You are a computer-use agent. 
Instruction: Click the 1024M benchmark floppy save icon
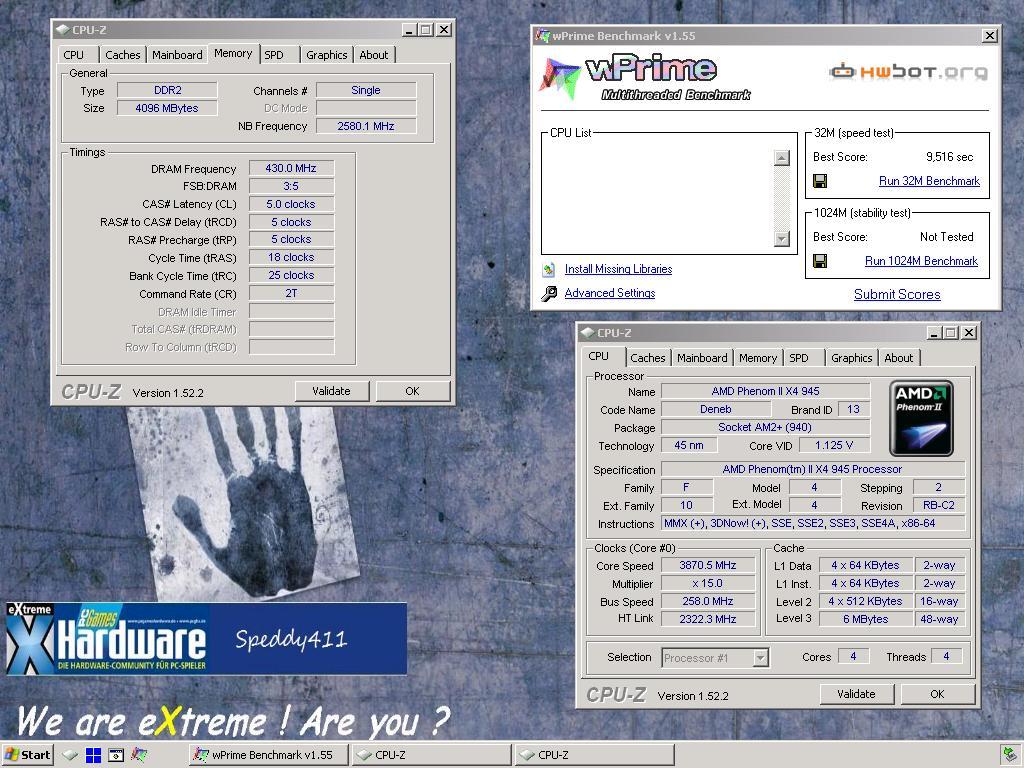coord(820,261)
